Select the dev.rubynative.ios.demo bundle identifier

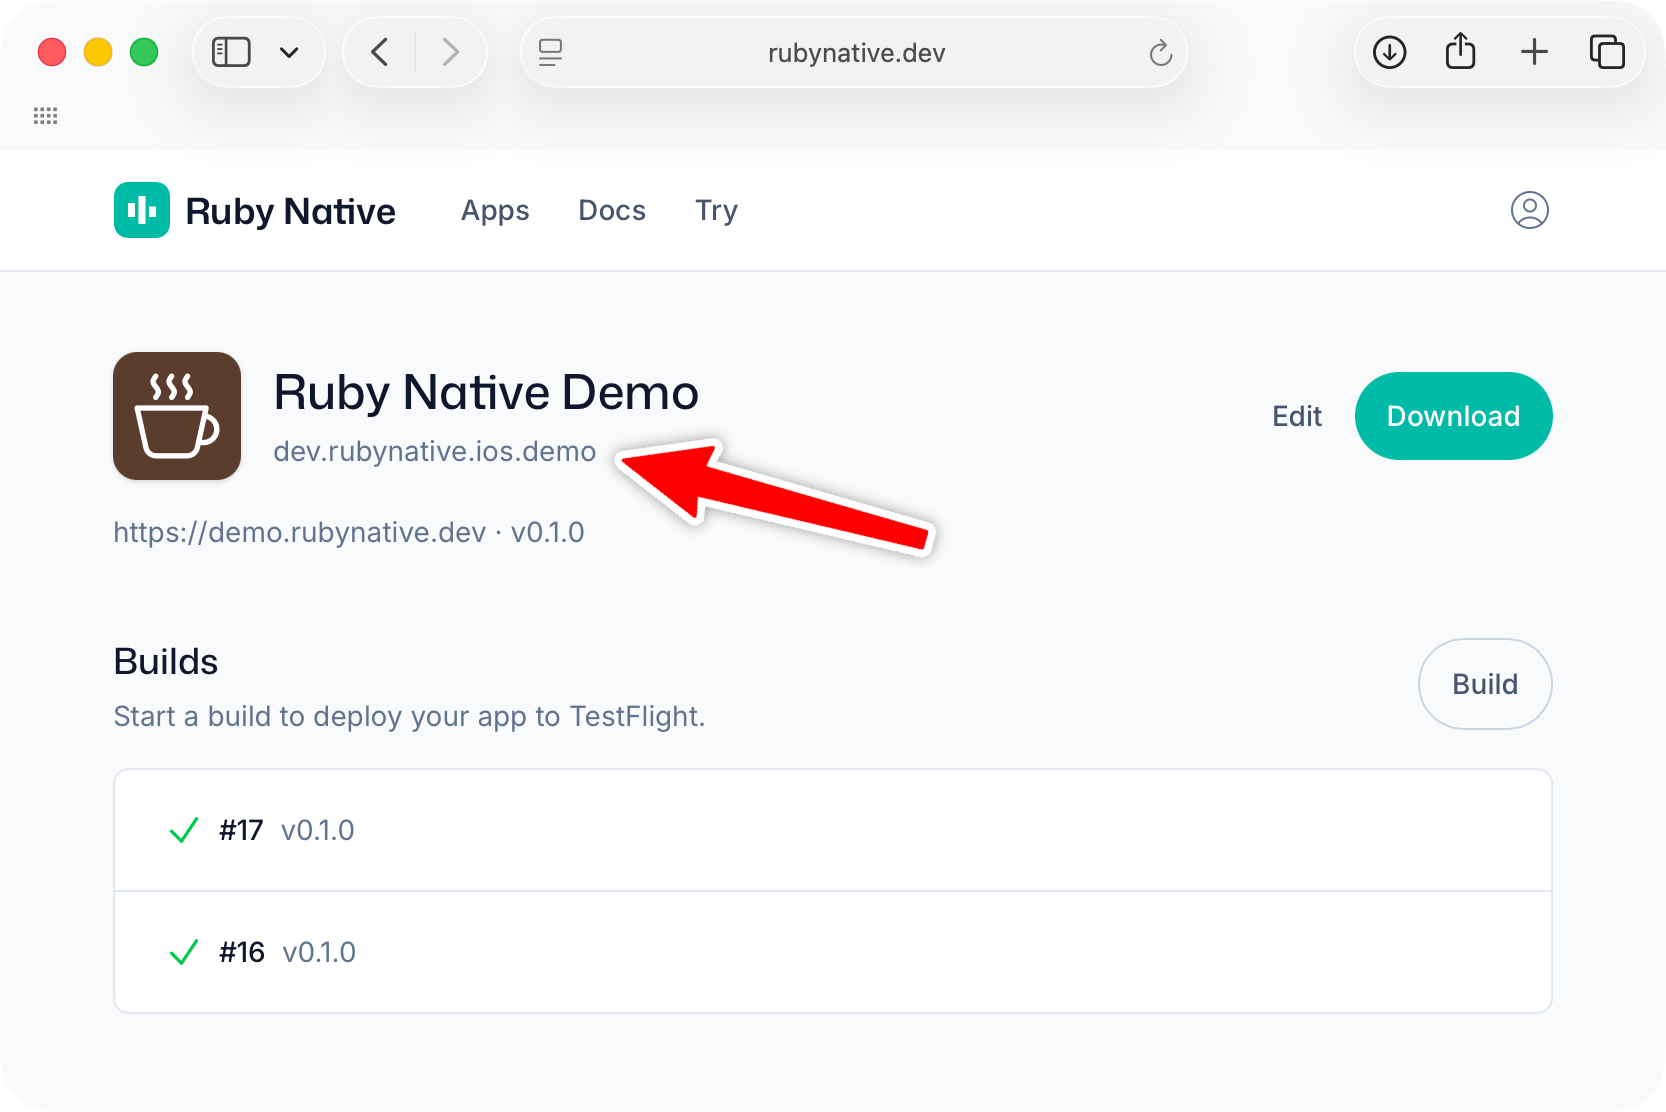coord(435,452)
